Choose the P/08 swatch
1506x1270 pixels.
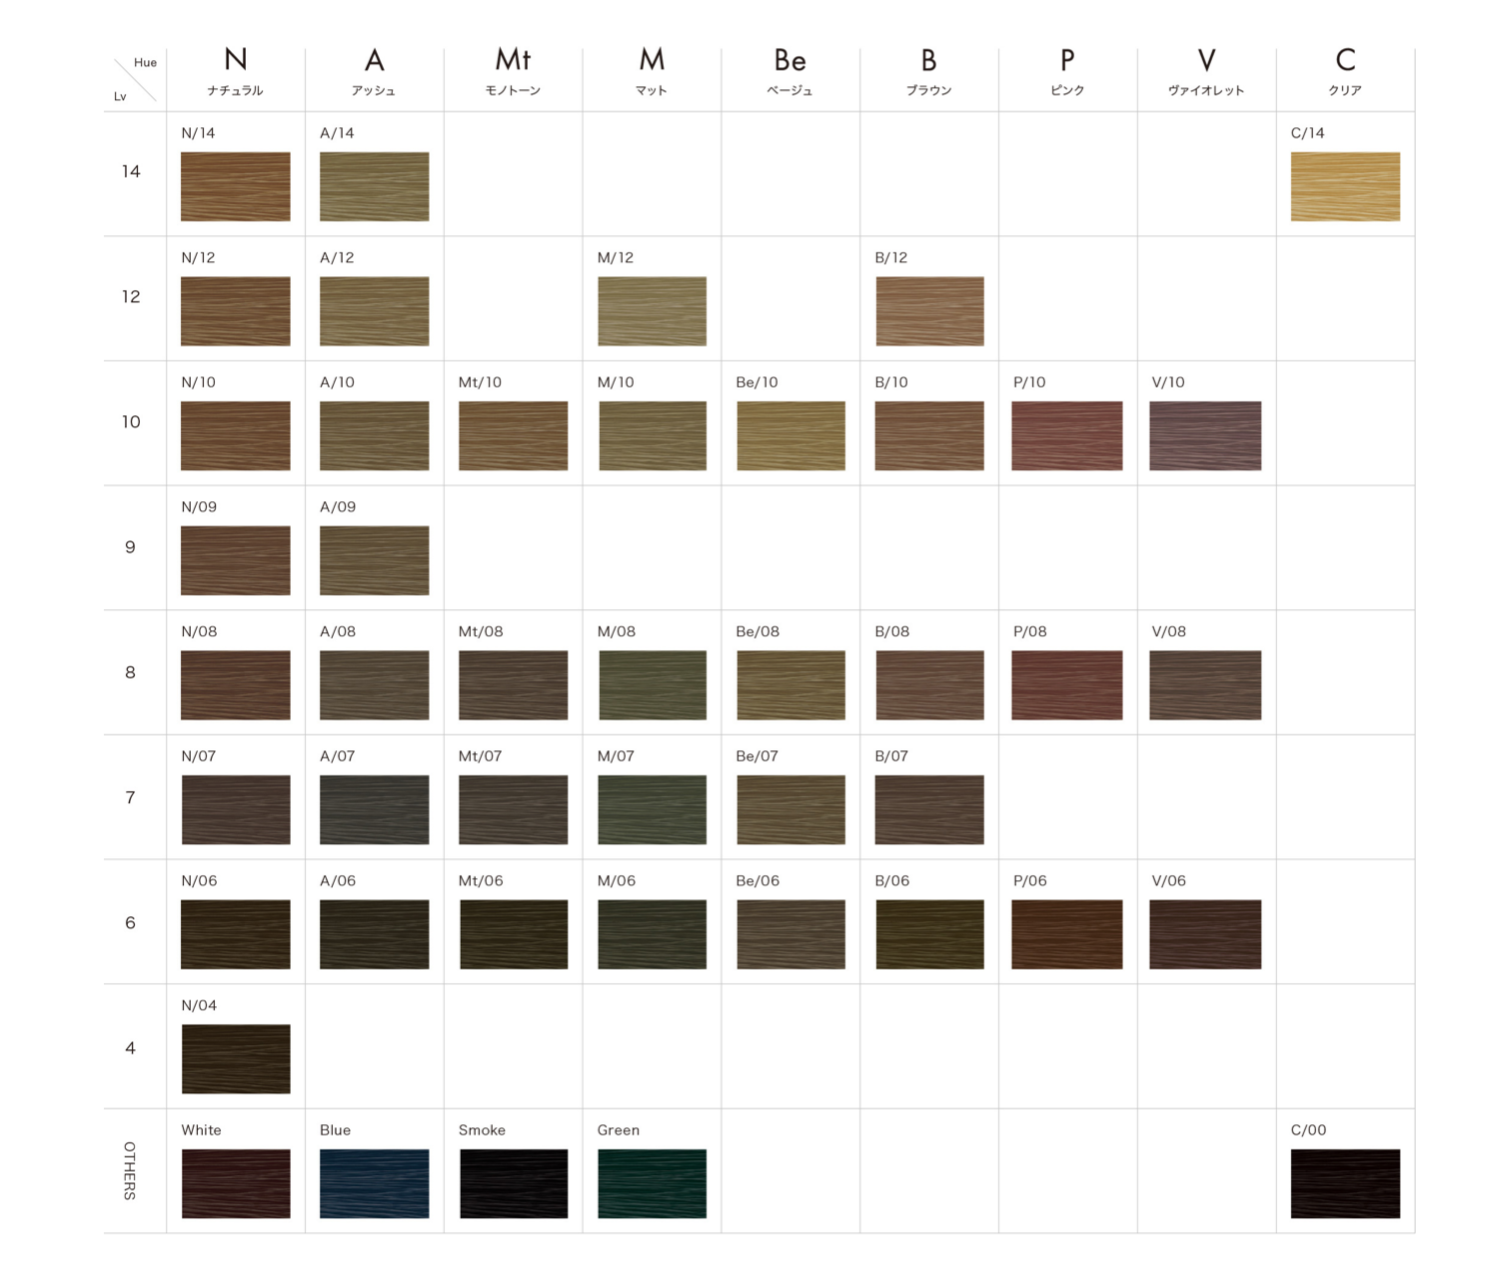tap(1067, 685)
